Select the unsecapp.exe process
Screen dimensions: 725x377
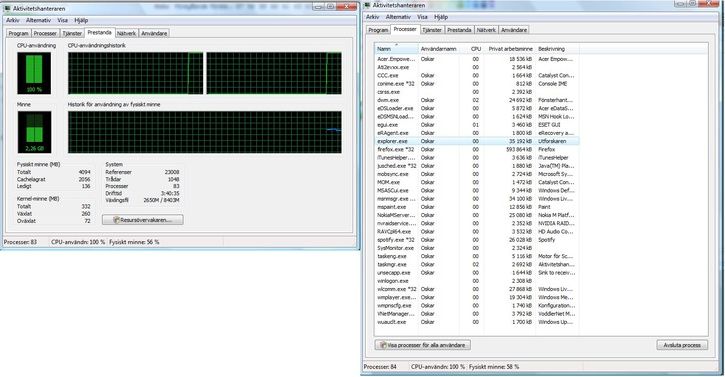477,272
